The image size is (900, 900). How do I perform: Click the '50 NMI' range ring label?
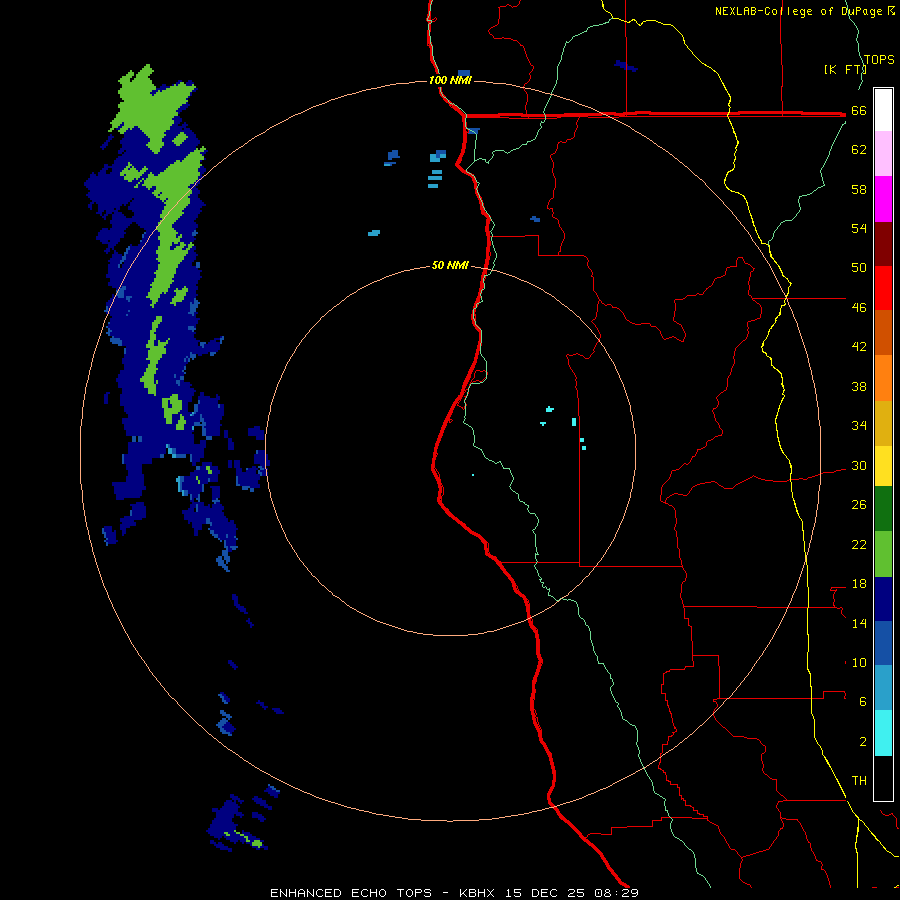tap(450, 265)
